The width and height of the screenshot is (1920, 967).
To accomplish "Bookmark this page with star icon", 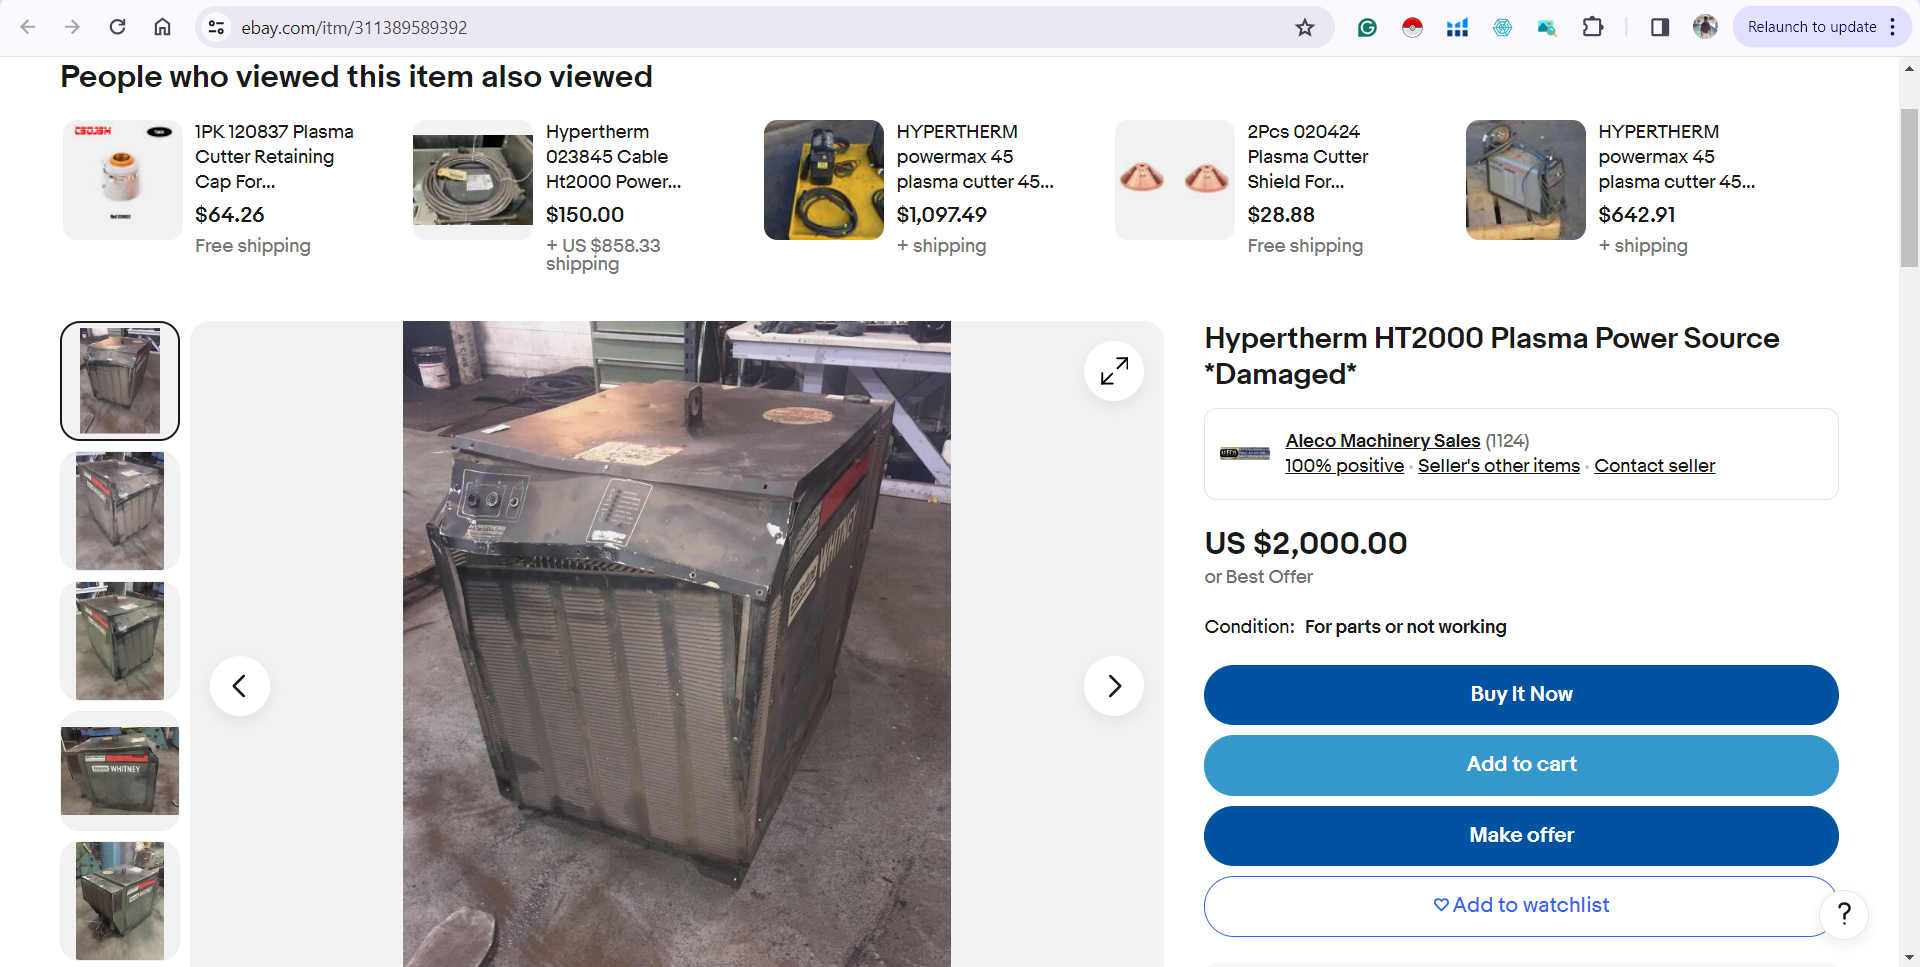I will 1305,27.
